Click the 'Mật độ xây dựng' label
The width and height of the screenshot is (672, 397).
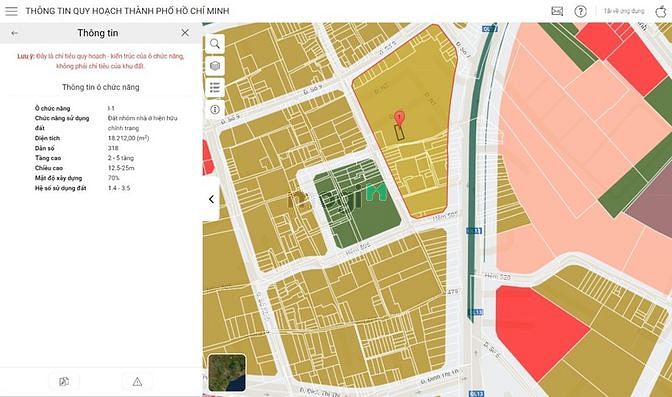click(x=58, y=178)
